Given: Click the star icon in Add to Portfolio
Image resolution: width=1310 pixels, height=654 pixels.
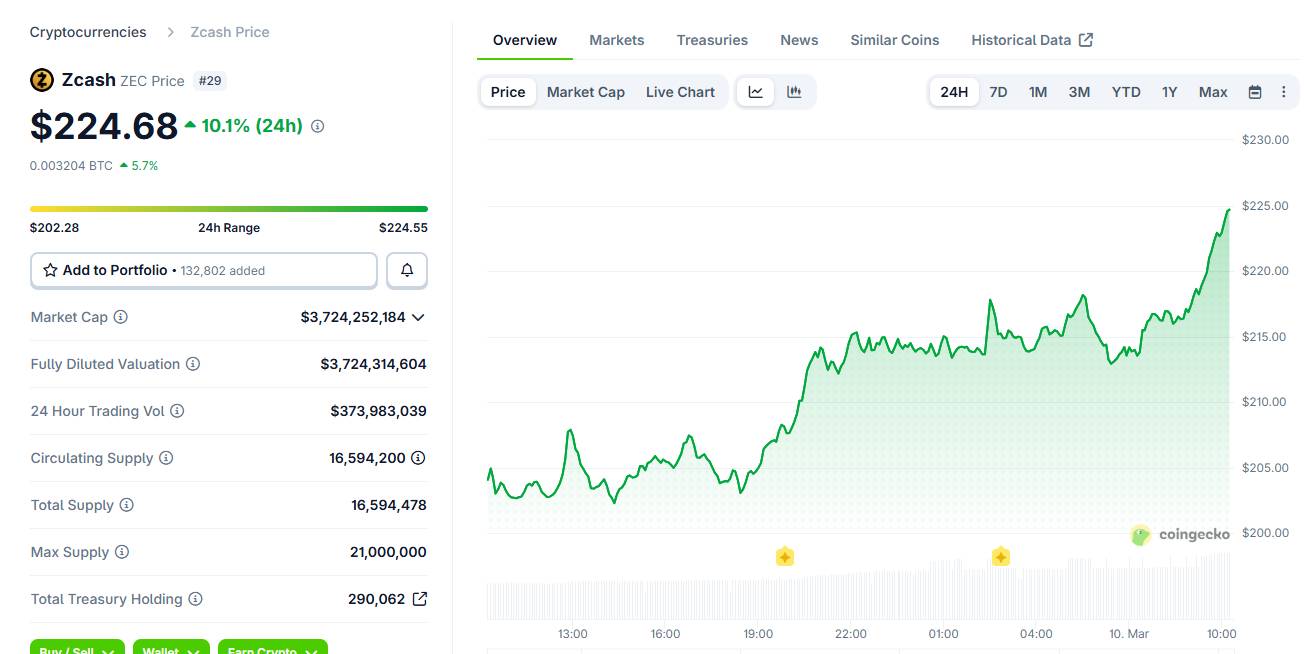Looking at the screenshot, I should coord(50,270).
